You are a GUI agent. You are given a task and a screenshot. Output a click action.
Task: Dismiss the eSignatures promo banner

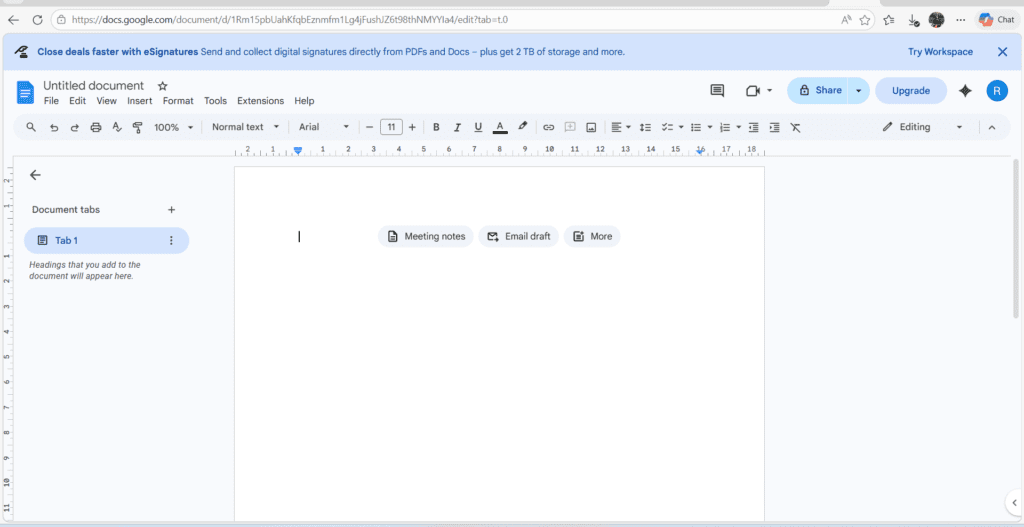[1002, 52]
